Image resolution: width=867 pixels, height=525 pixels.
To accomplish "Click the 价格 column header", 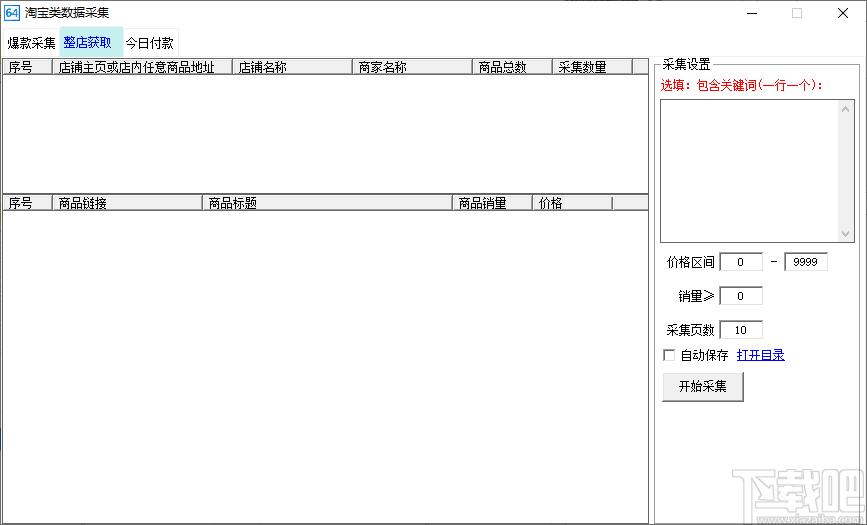I will point(572,203).
